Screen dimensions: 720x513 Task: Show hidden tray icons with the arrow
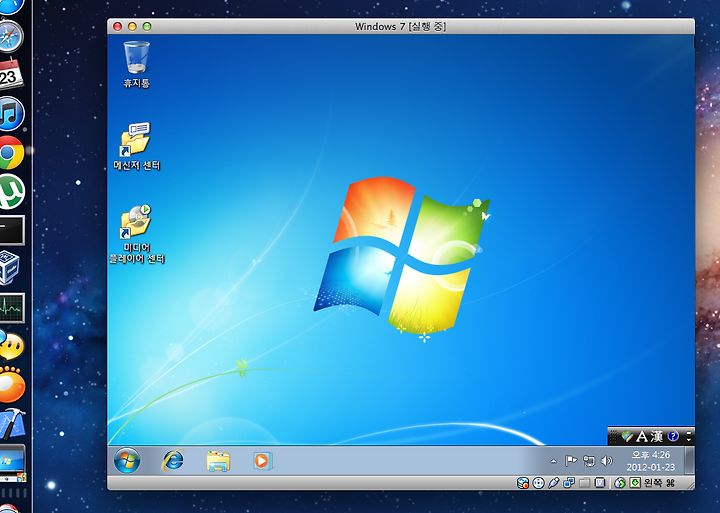point(553,461)
